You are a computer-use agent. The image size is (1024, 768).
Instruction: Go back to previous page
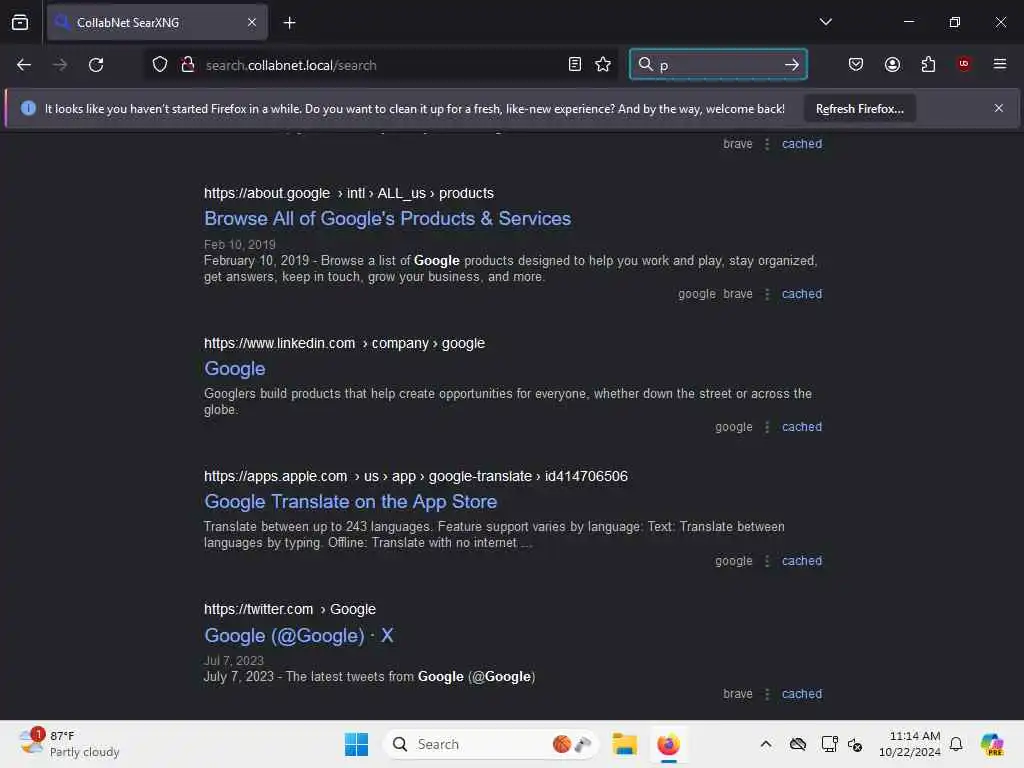click(24, 65)
